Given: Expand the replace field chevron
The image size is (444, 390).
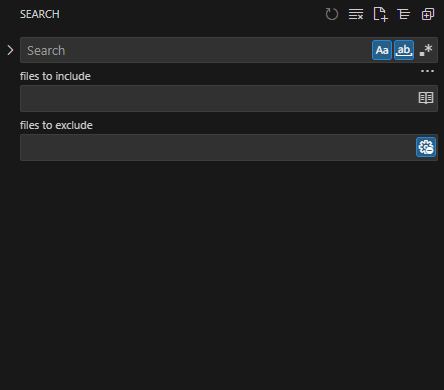Looking at the screenshot, I should tap(10, 50).
